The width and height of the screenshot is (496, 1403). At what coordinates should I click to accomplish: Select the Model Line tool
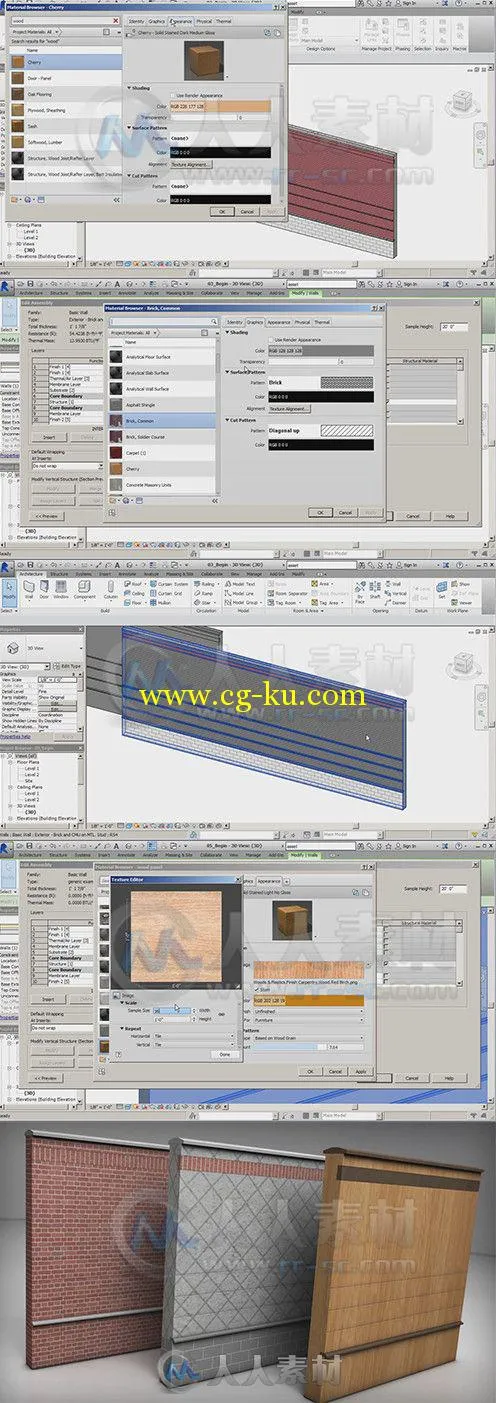tap(239, 593)
